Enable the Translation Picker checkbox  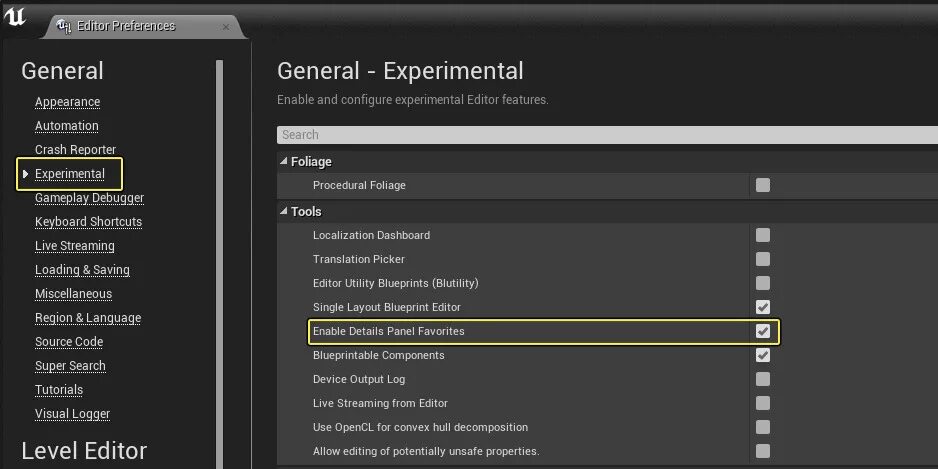click(x=763, y=259)
